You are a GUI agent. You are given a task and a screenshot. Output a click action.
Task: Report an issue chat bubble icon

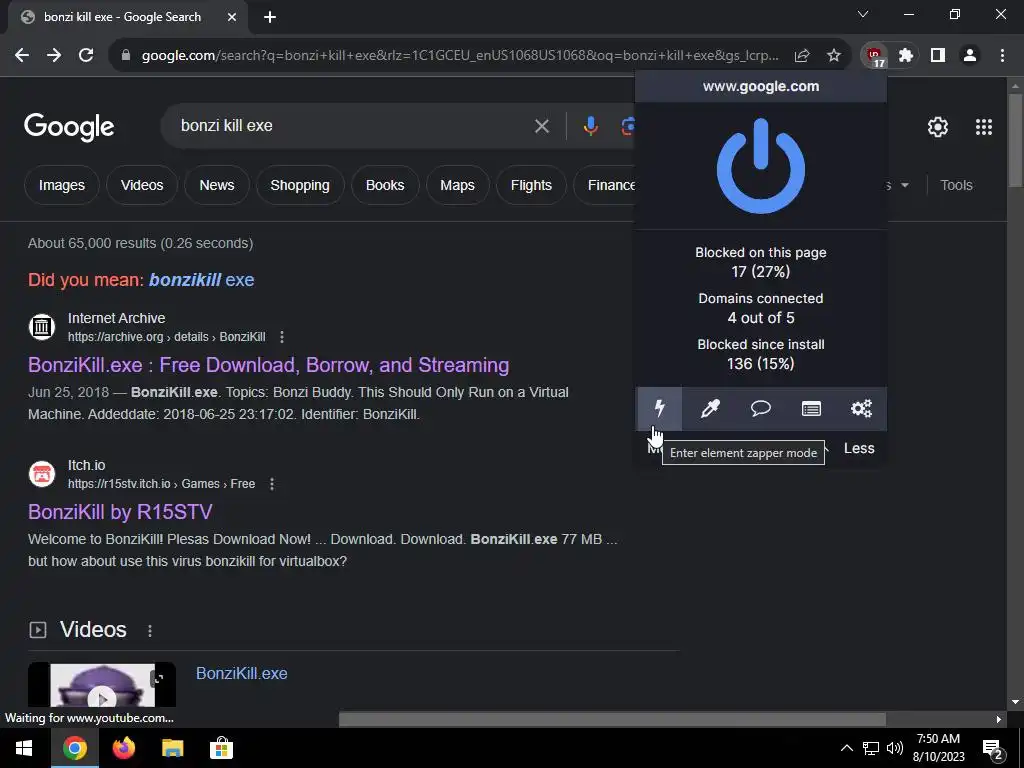761,409
